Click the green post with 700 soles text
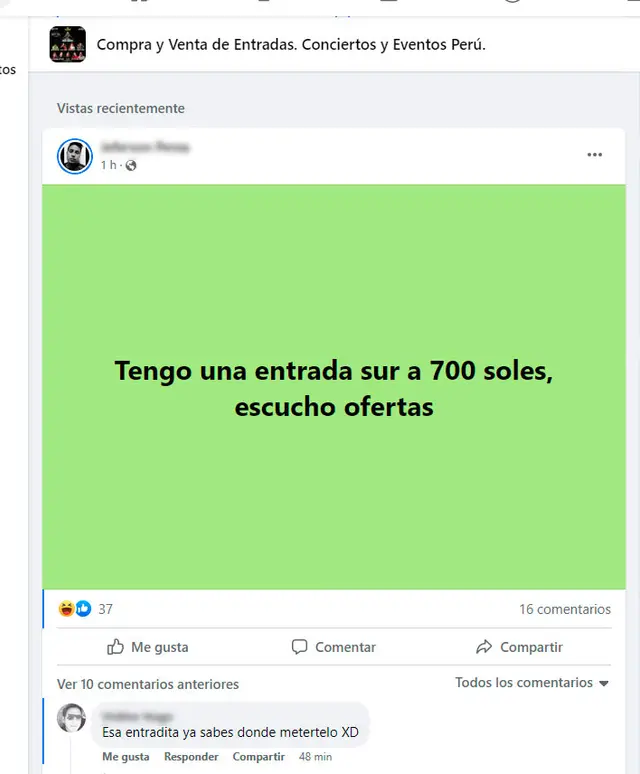640x774 pixels. 334,387
